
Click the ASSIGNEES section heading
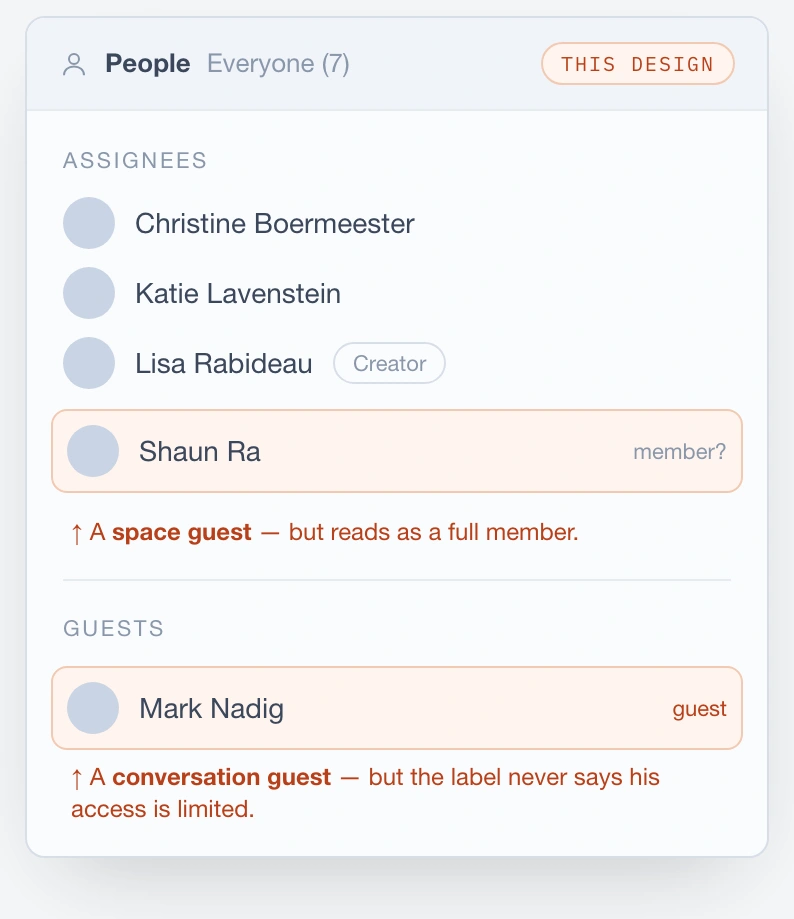click(x=135, y=161)
